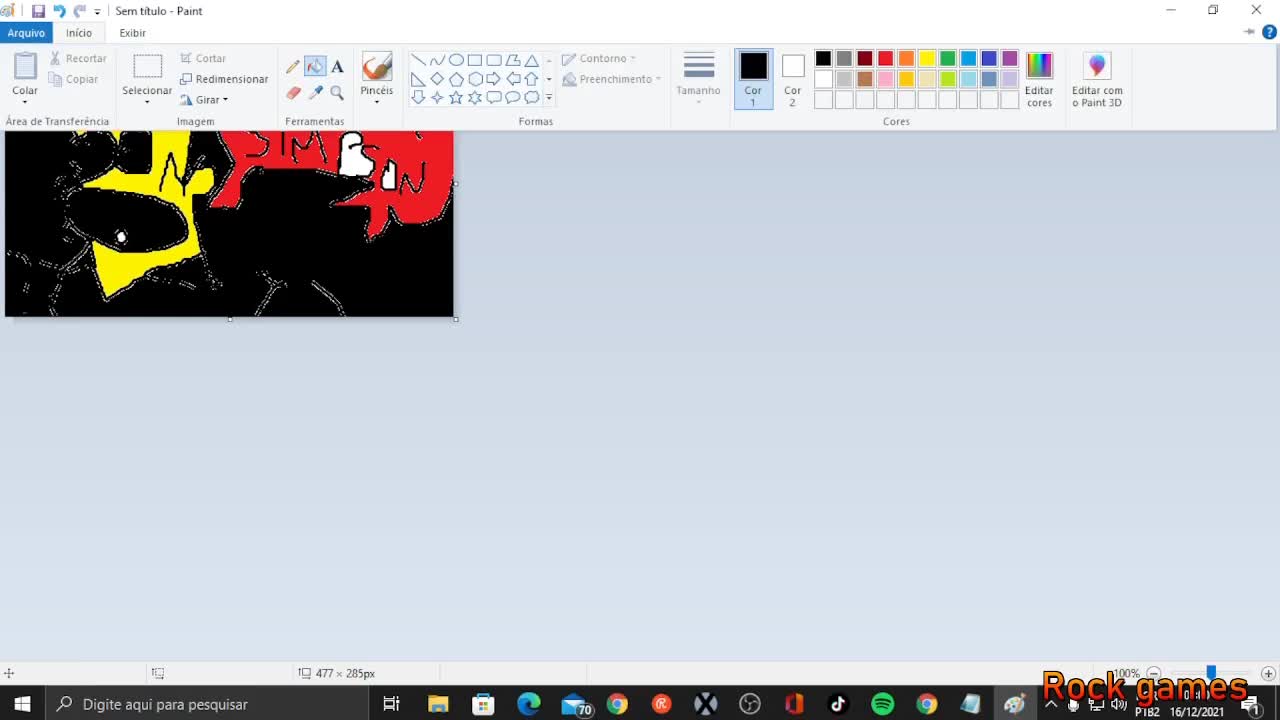1280x720 pixels.
Task: Open Microsoft Edge from the taskbar
Action: point(528,704)
